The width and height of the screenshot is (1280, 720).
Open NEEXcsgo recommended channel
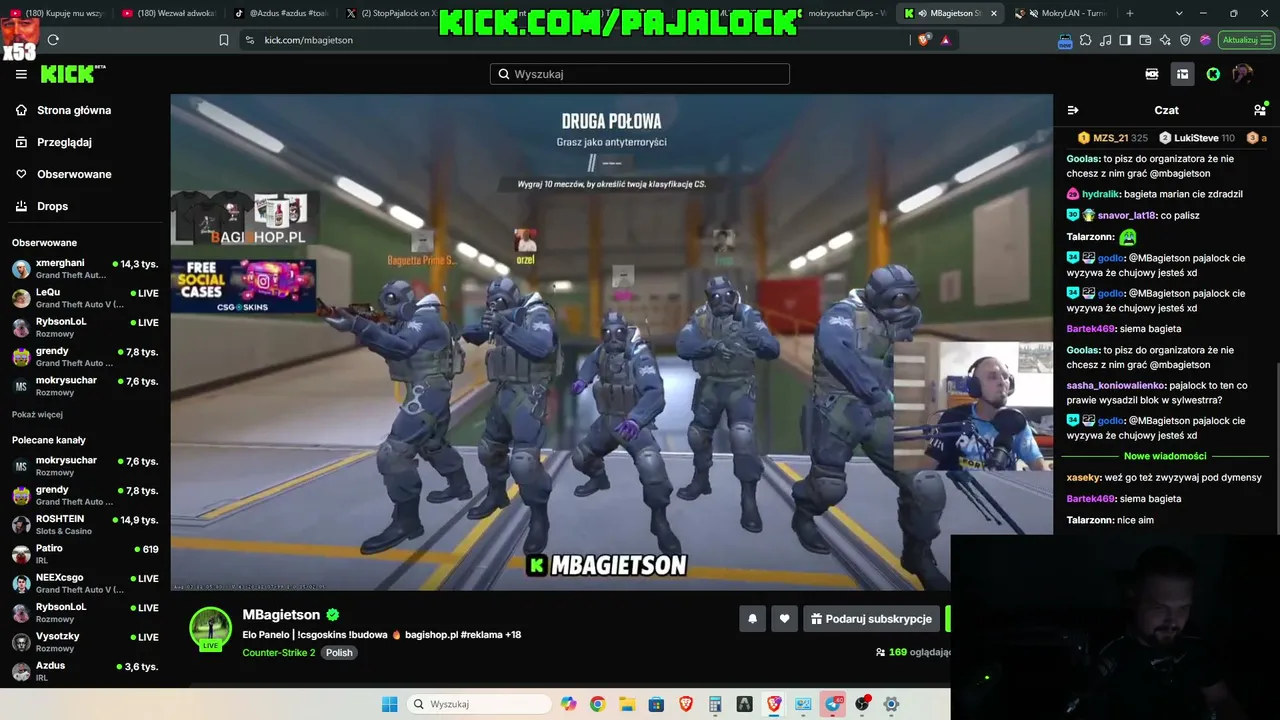coord(85,583)
